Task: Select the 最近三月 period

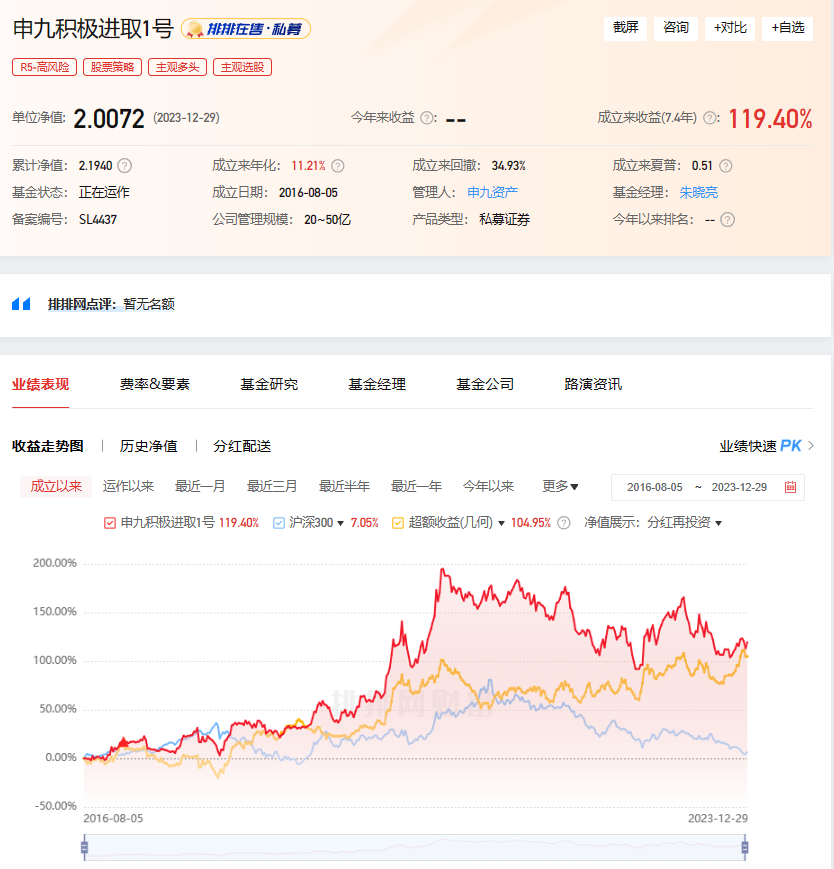Action: coord(272,487)
